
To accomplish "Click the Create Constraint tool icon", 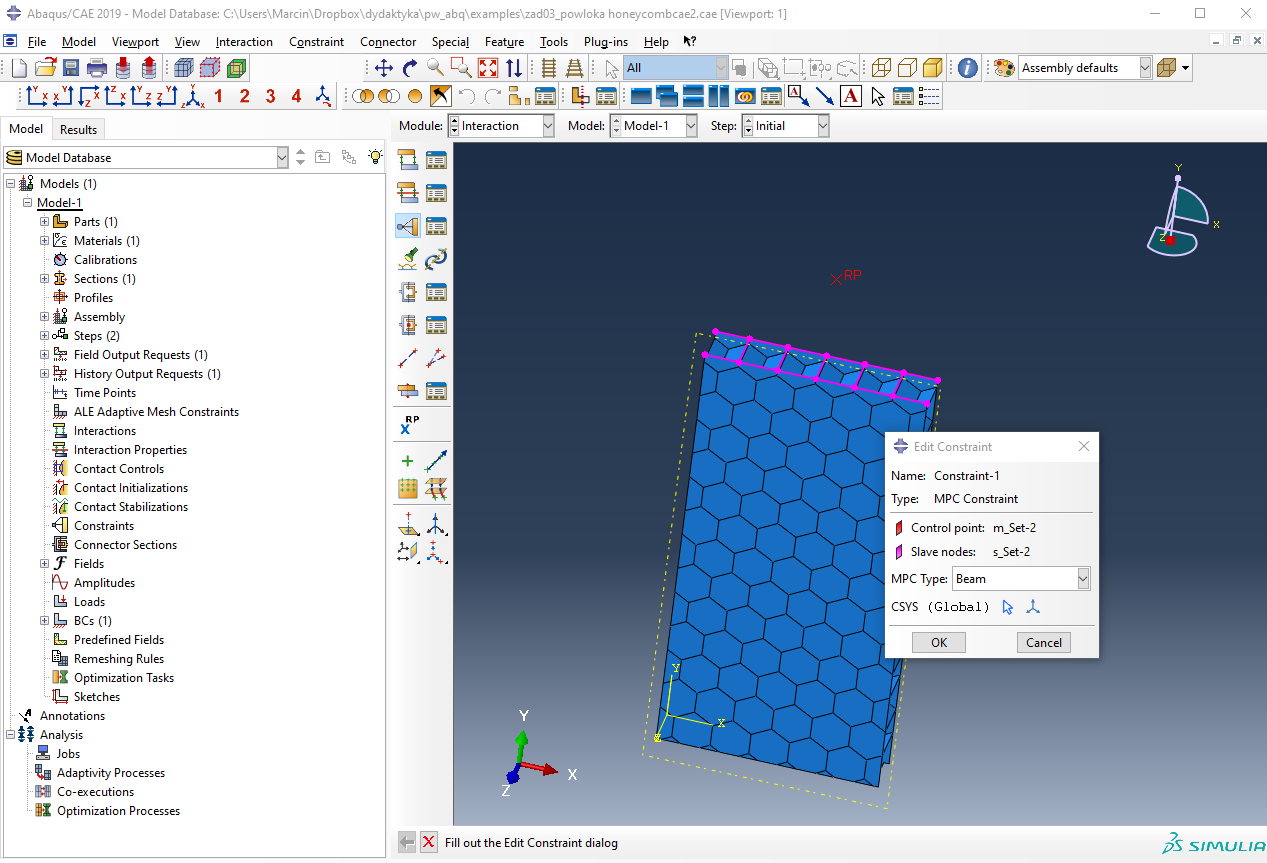I will click(408, 226).
